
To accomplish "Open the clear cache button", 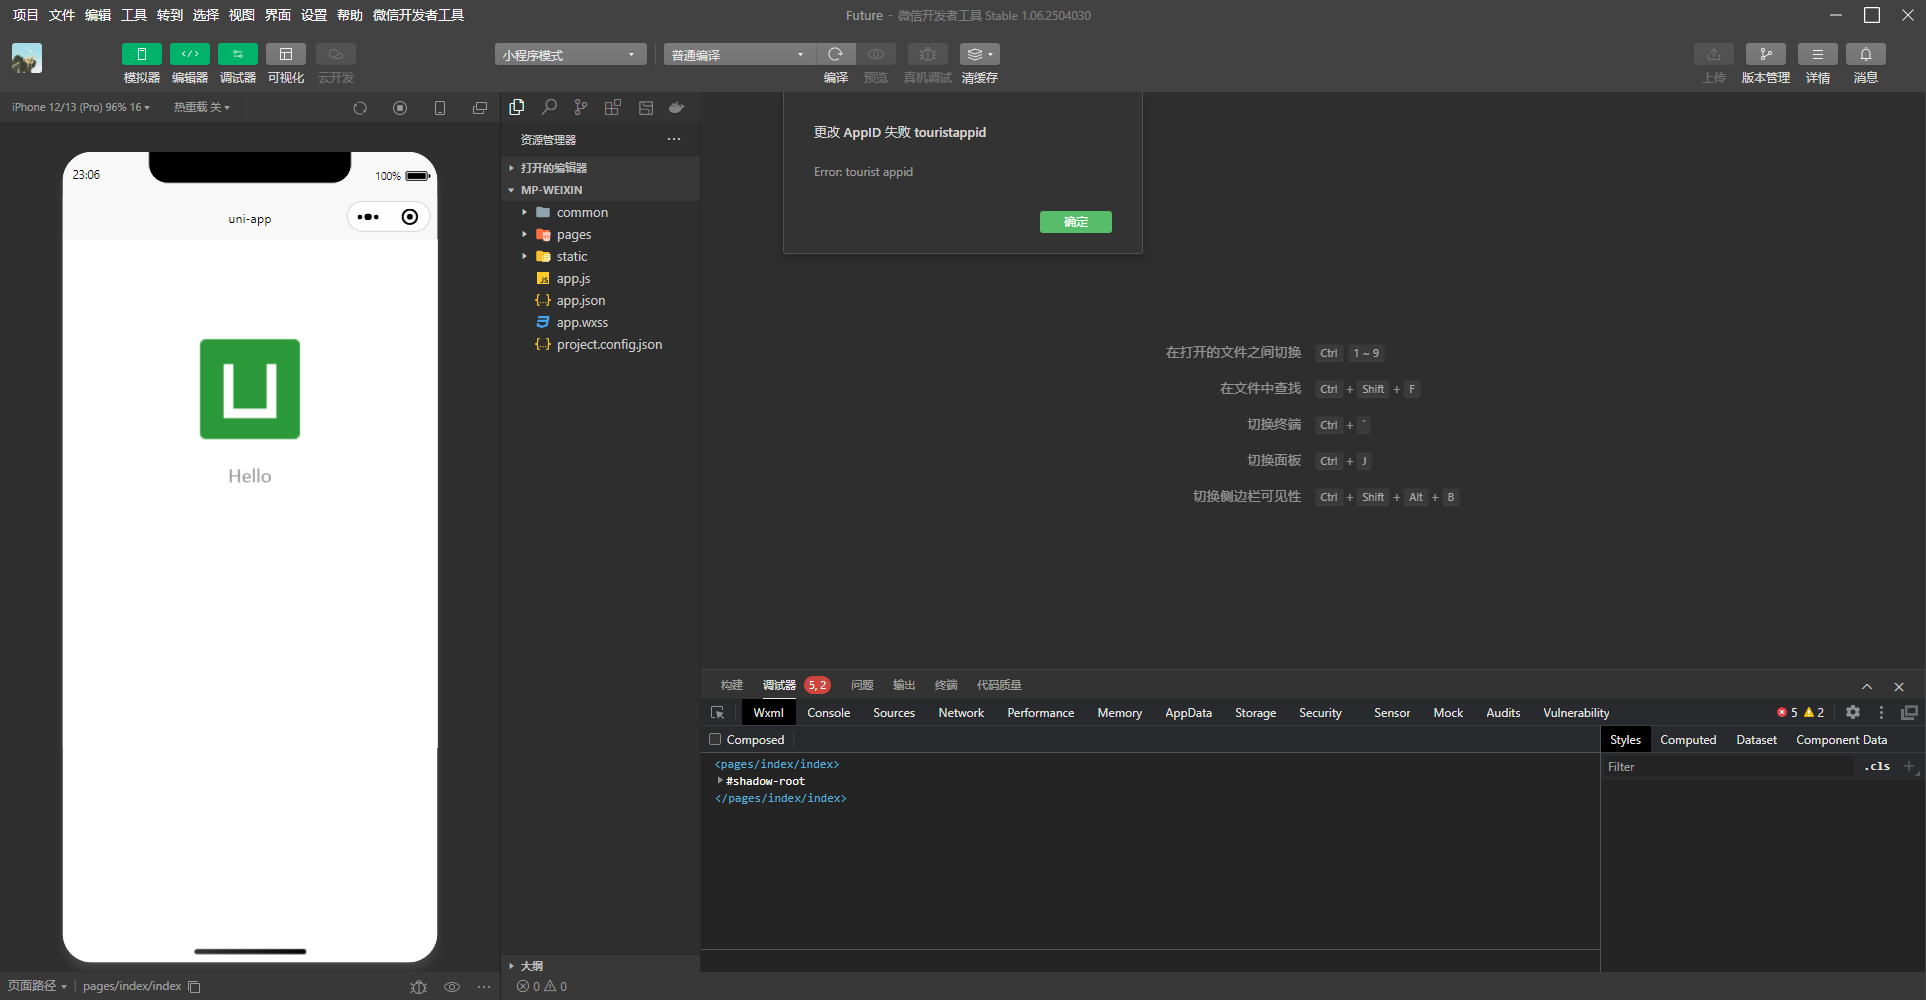I will coord(979,54).
